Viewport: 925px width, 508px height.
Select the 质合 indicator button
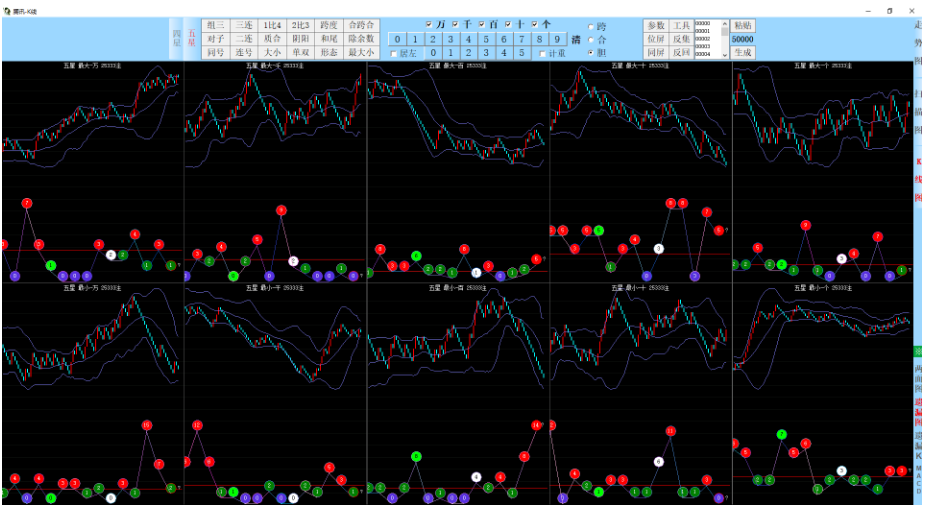272,39
